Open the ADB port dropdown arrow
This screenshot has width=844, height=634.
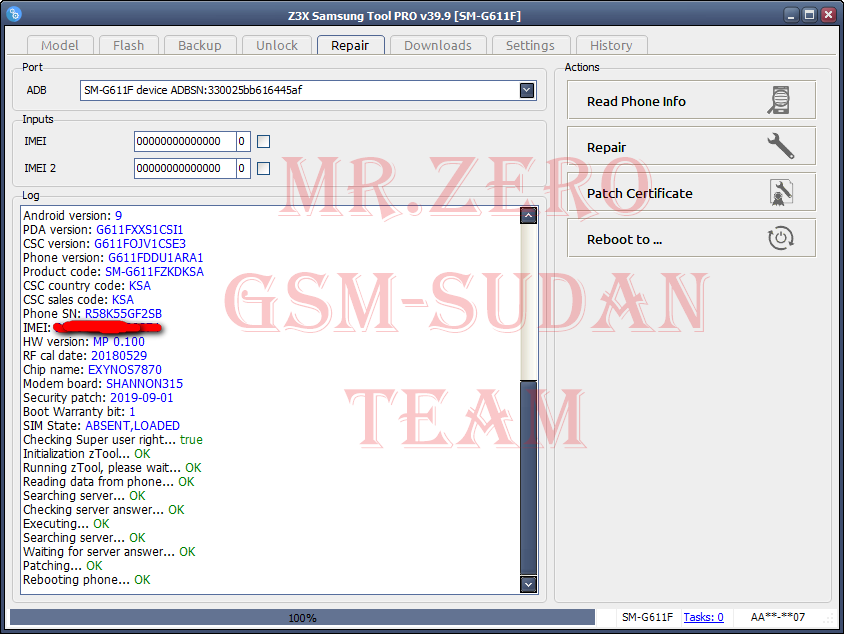click(527, 90)
